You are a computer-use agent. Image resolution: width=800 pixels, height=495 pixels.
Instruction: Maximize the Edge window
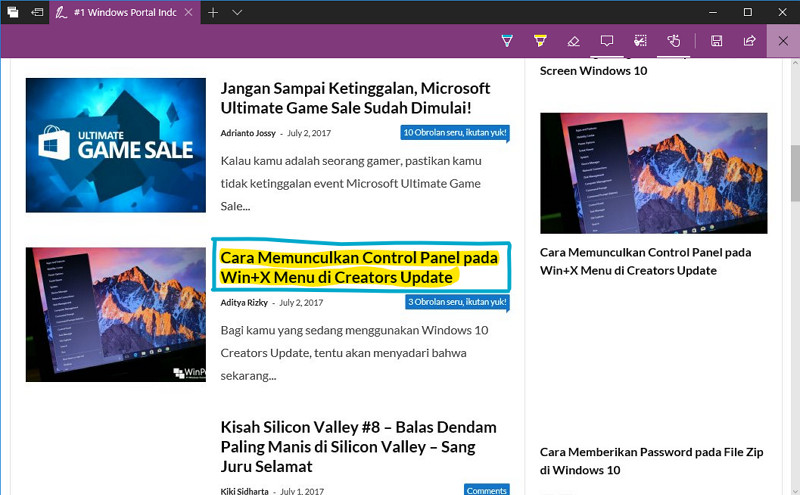click(747, 12)
